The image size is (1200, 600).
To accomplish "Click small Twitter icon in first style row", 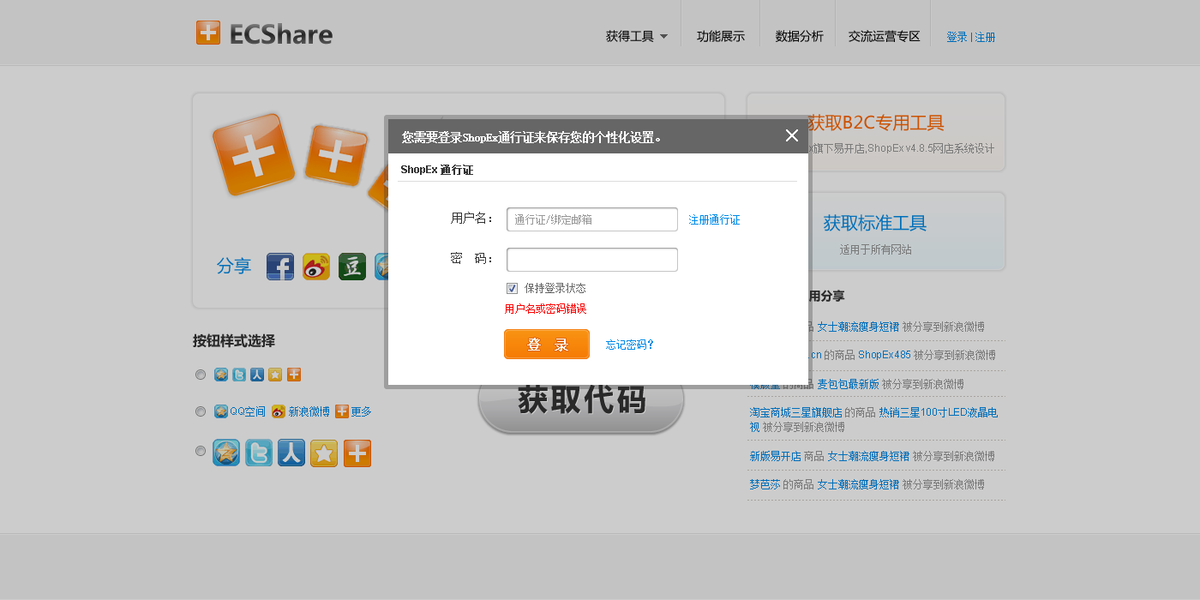I will coord(239,374).
